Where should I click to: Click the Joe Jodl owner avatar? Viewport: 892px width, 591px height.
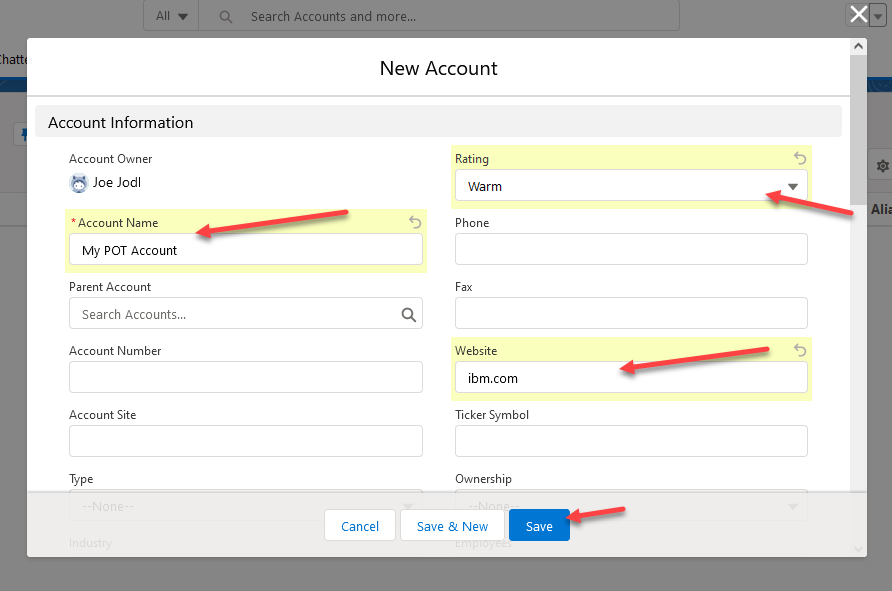click(x=78, y=183)
